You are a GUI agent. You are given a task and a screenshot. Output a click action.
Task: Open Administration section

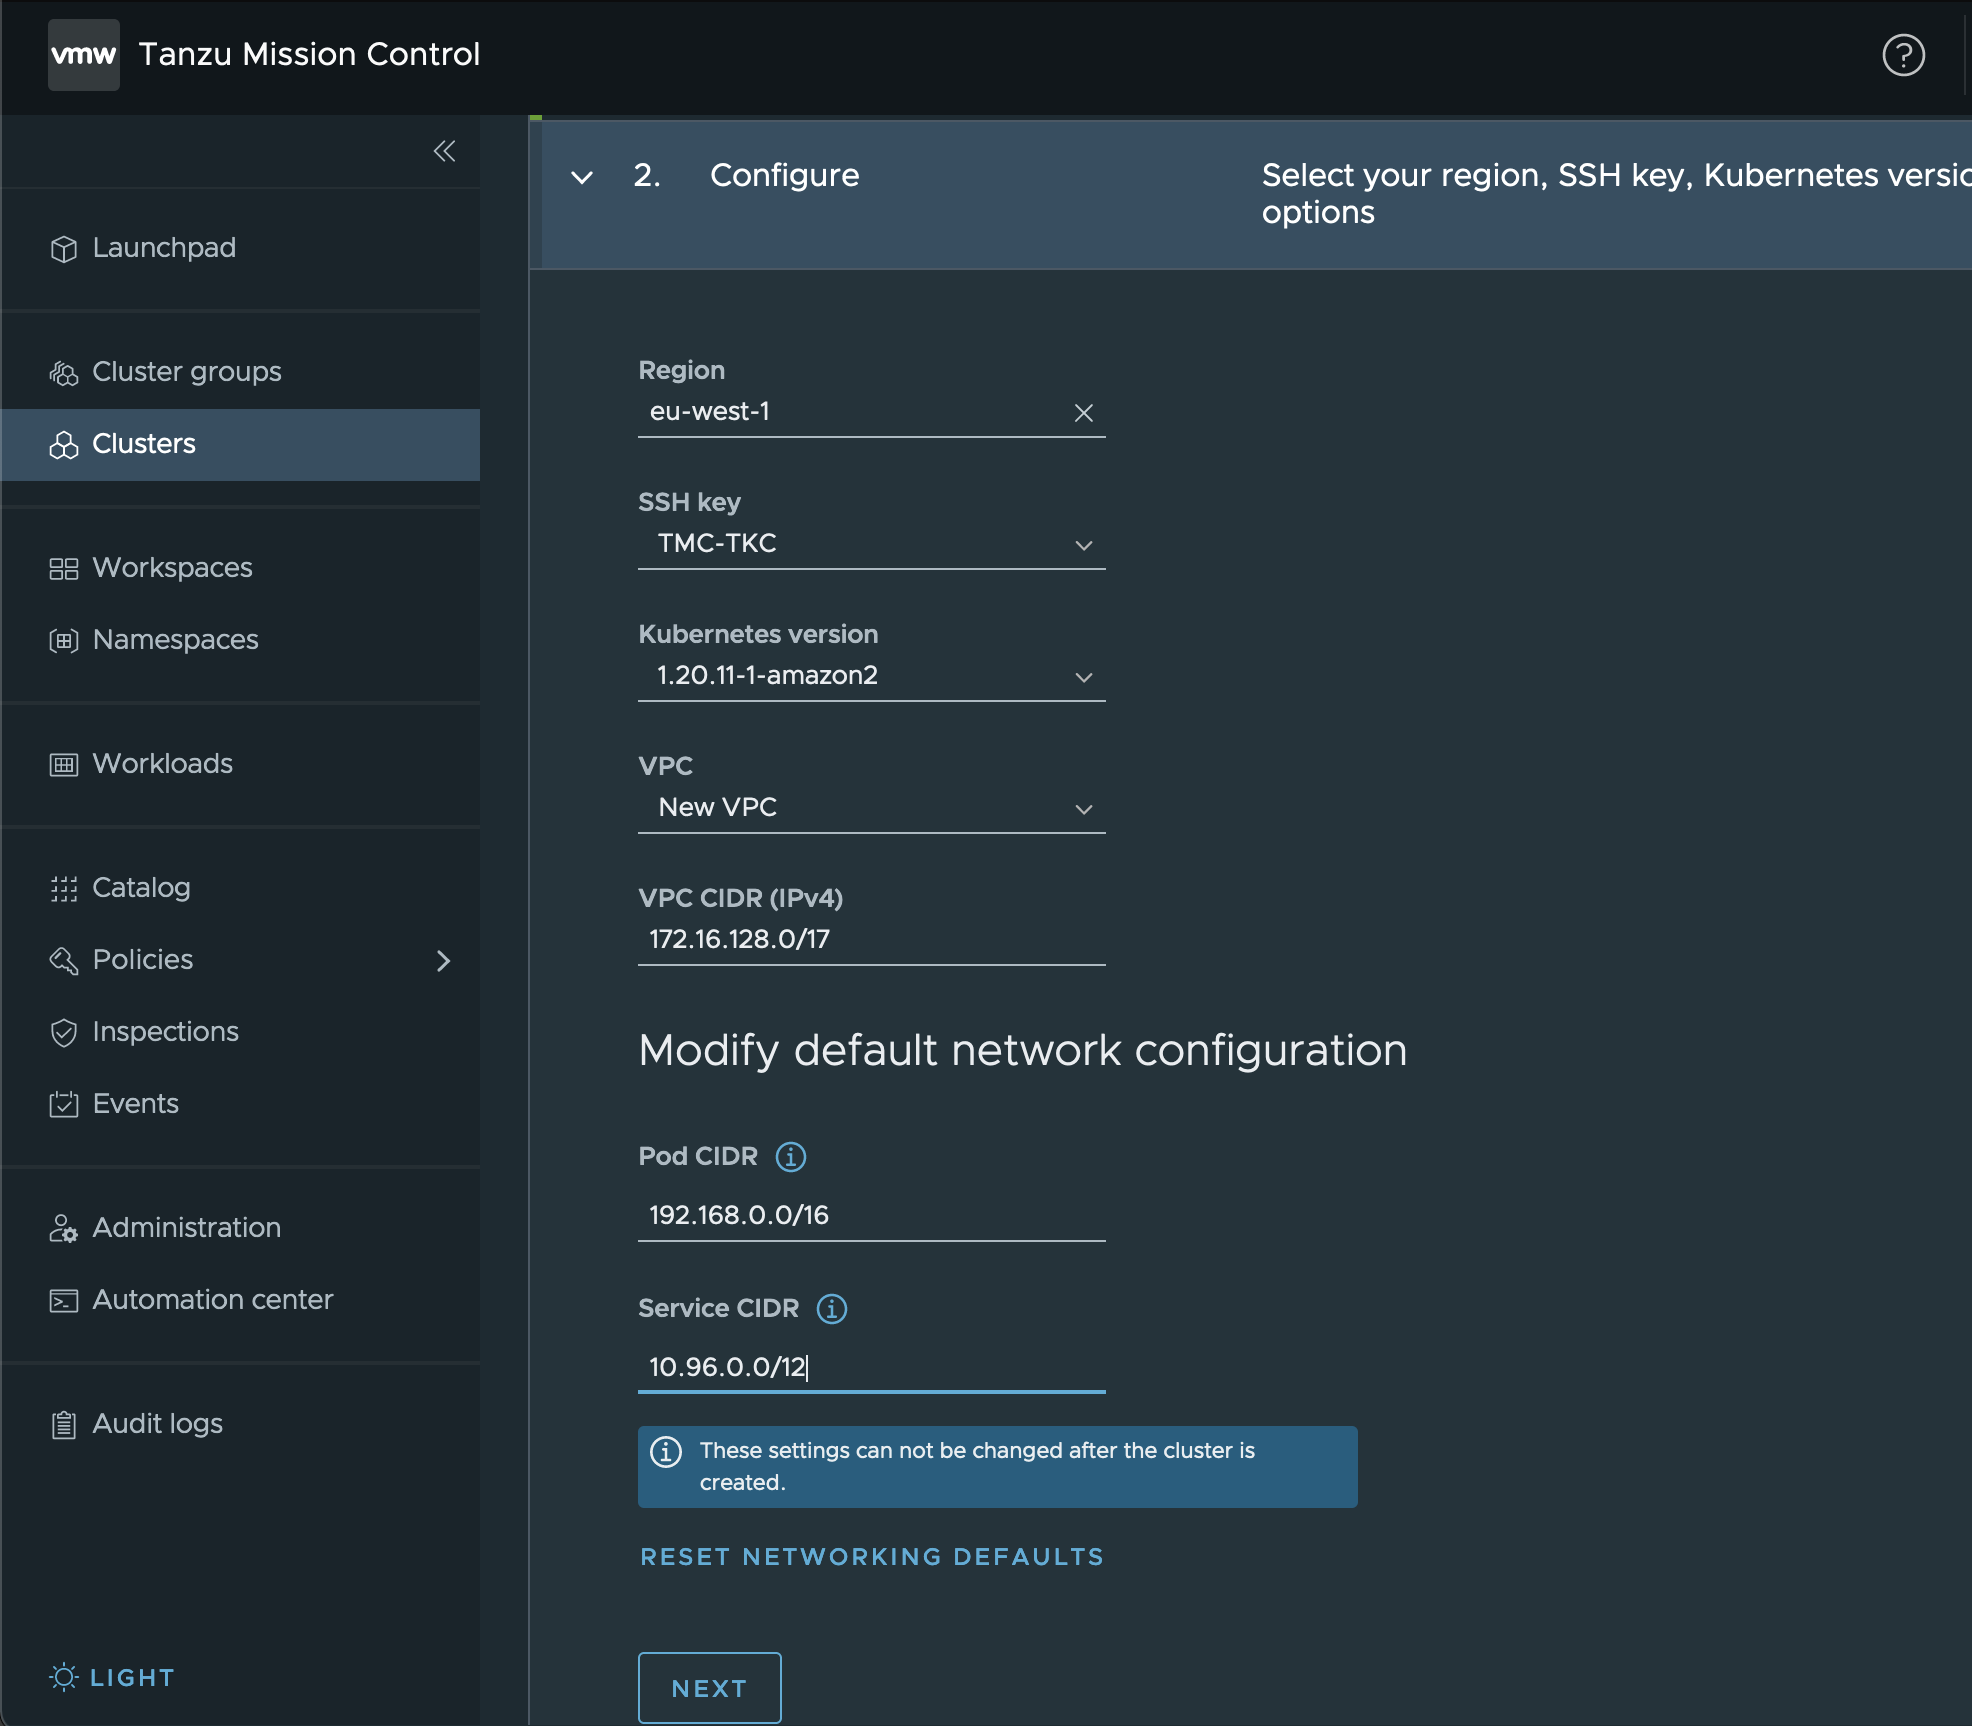click(187, 1228)
